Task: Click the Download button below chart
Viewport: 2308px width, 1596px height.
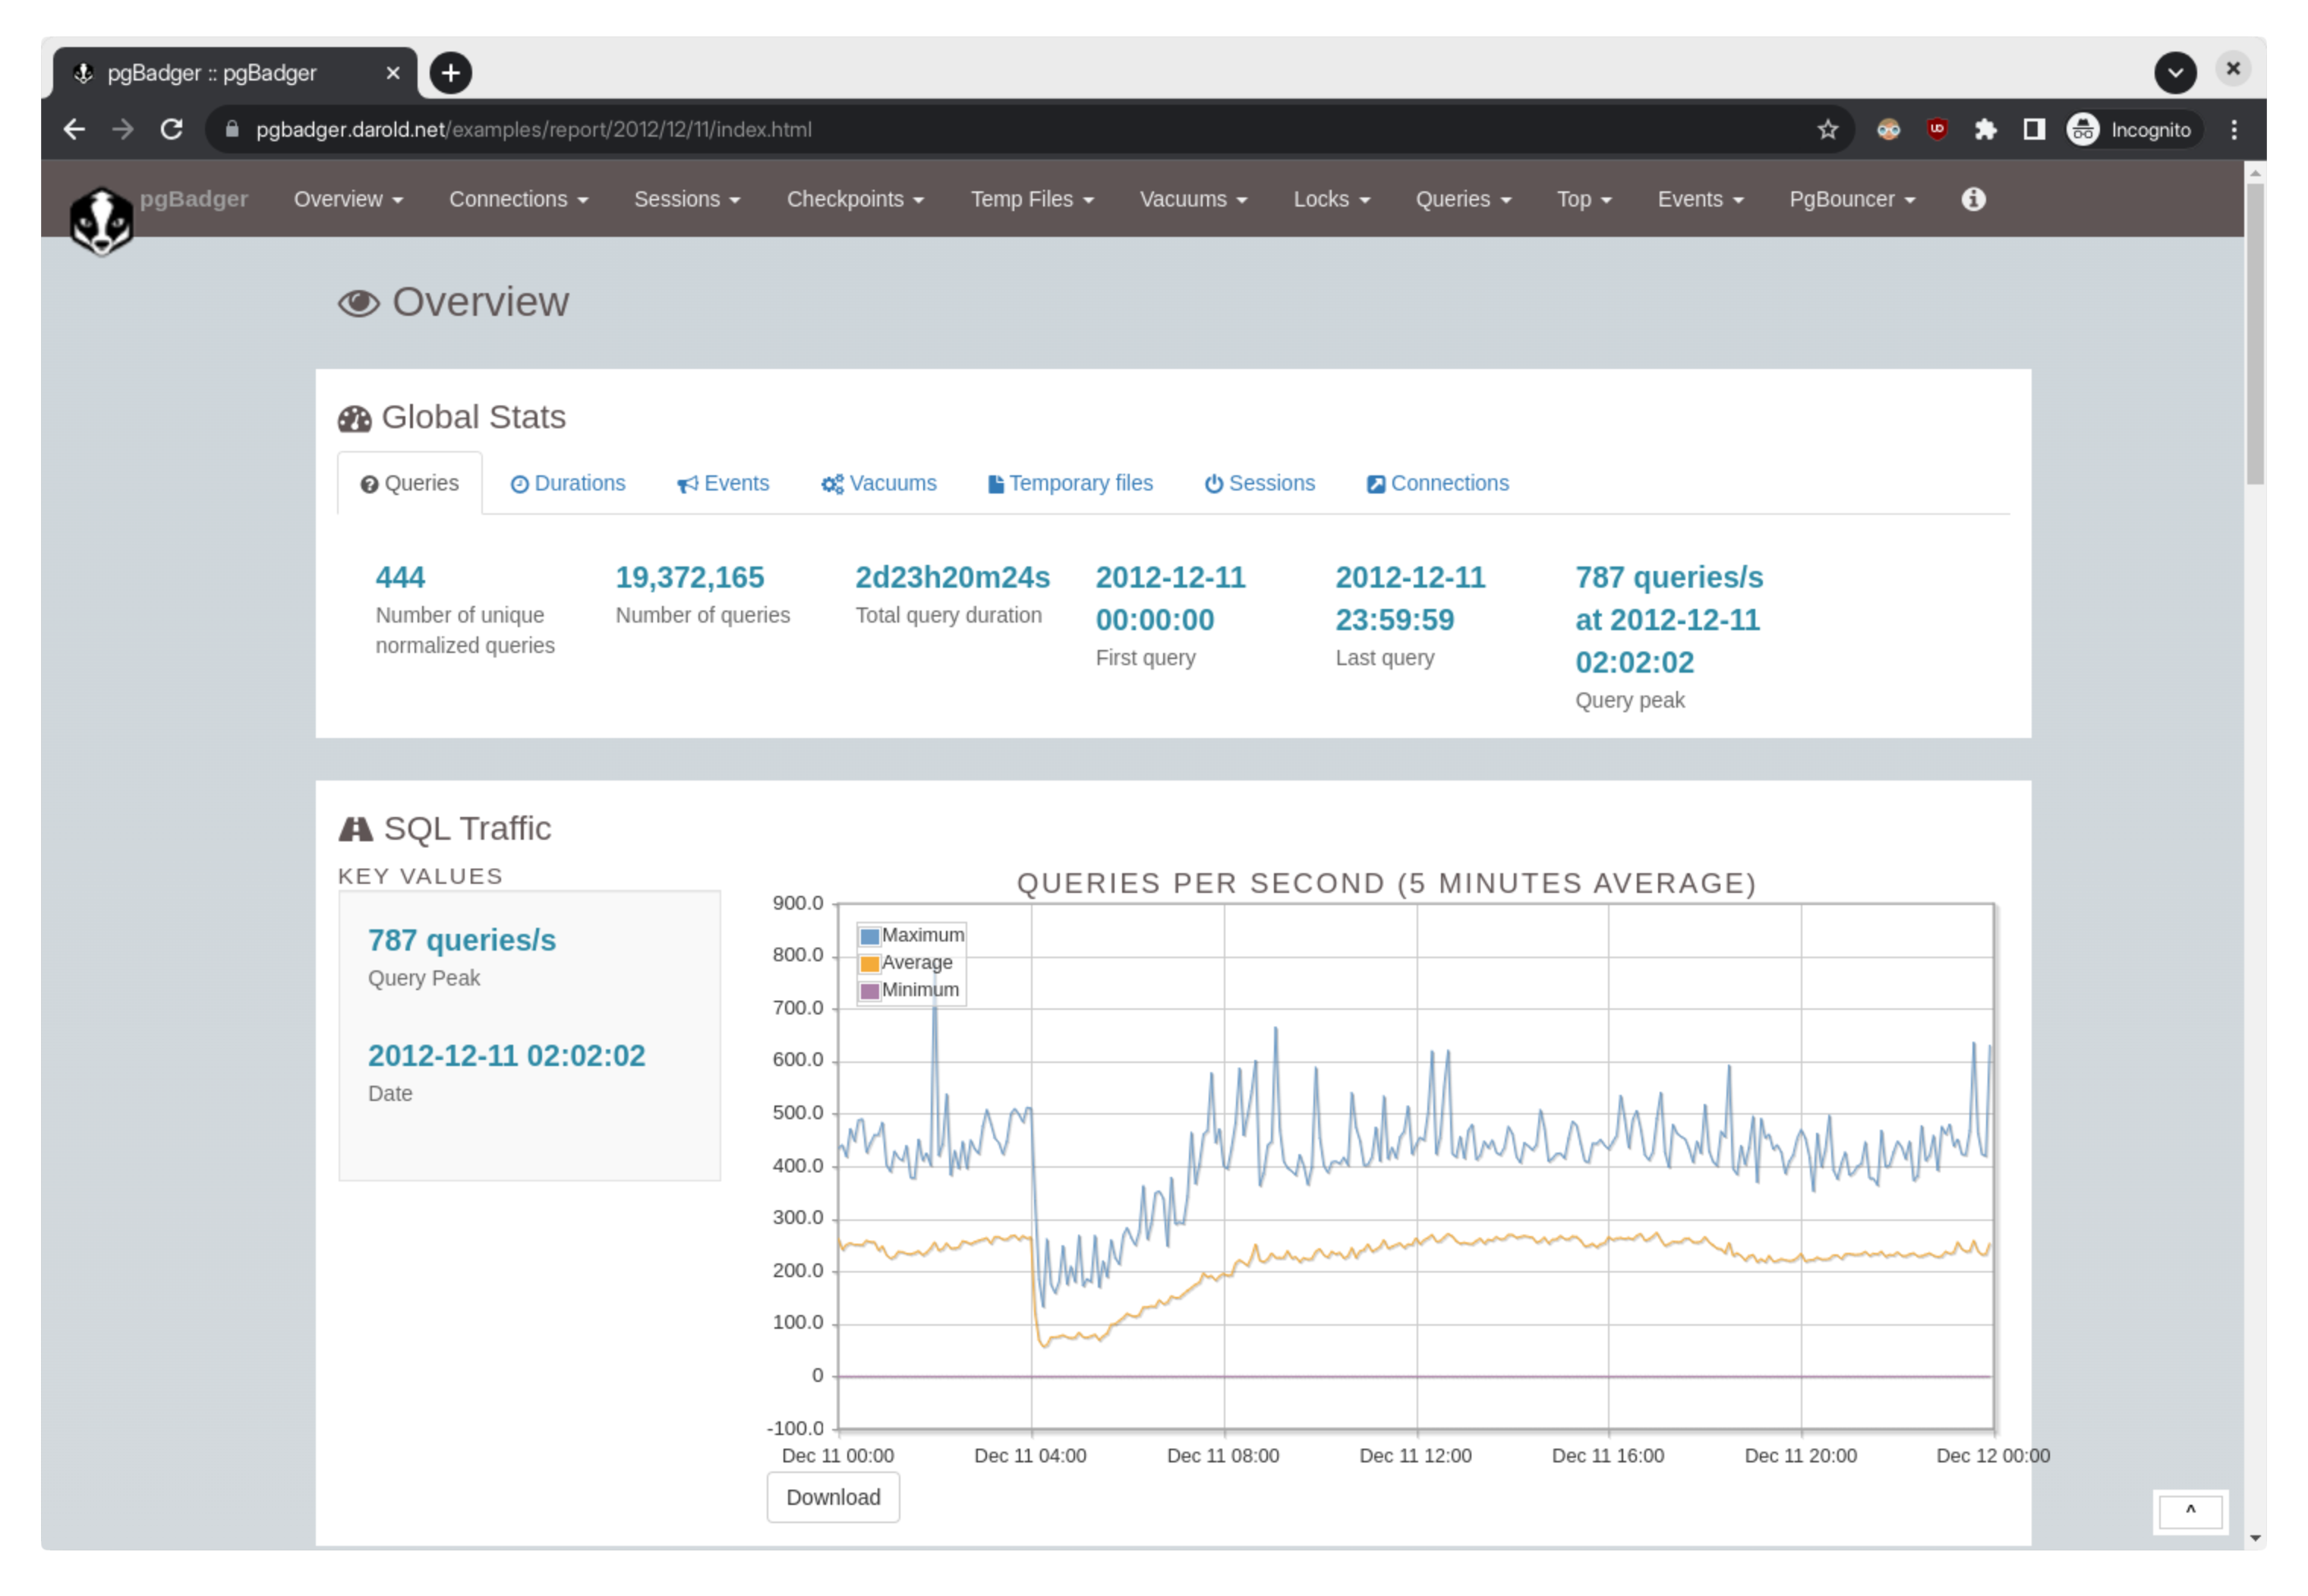Action: click(x=832, y=1497)
